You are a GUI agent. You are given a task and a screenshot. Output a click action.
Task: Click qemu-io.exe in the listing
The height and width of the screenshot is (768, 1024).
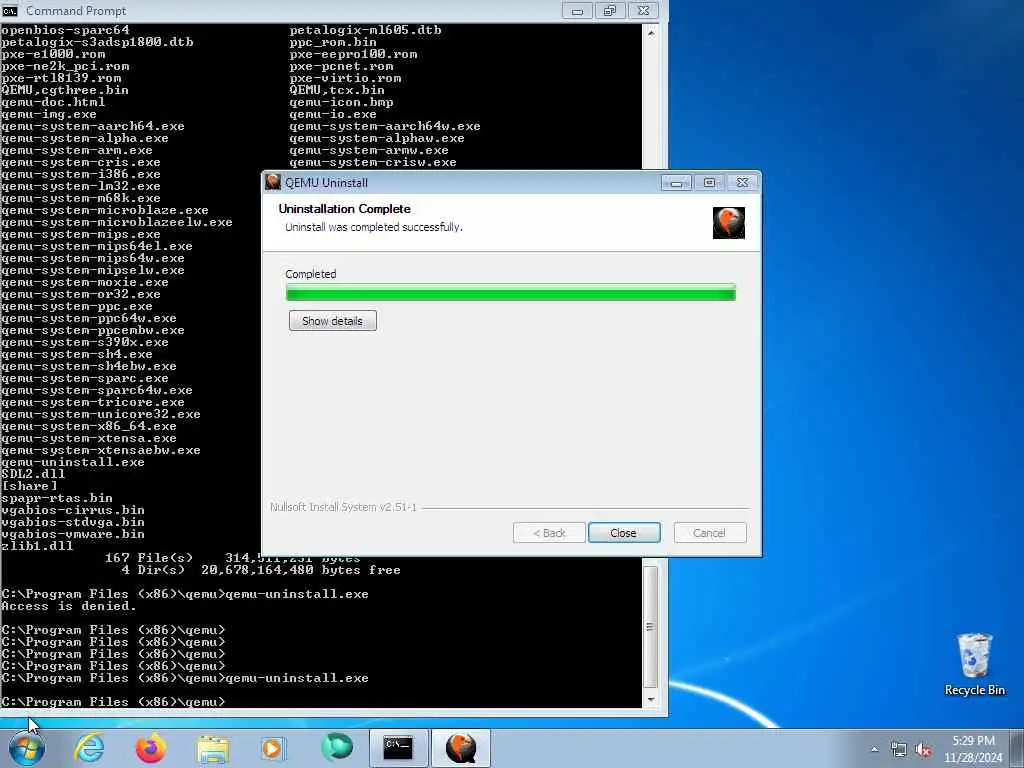[x=333, y=114]
